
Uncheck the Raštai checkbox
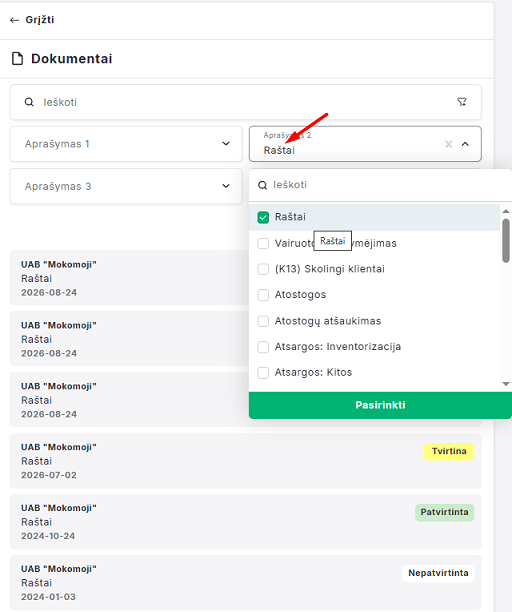click(263, 217)
